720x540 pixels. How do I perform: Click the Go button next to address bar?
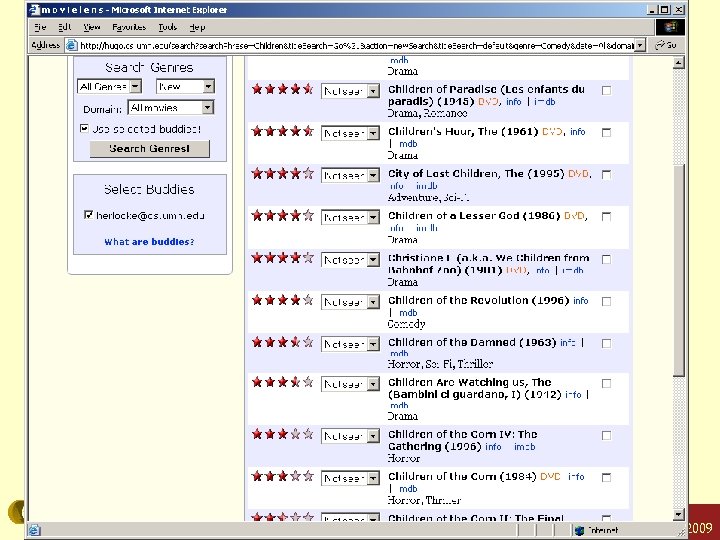[666, 45]
